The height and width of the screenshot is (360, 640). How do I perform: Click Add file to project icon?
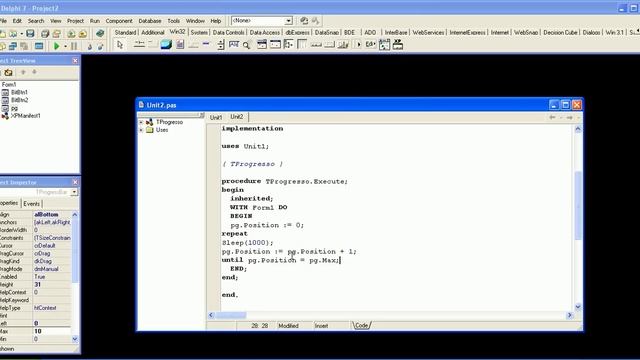point(71,33)
